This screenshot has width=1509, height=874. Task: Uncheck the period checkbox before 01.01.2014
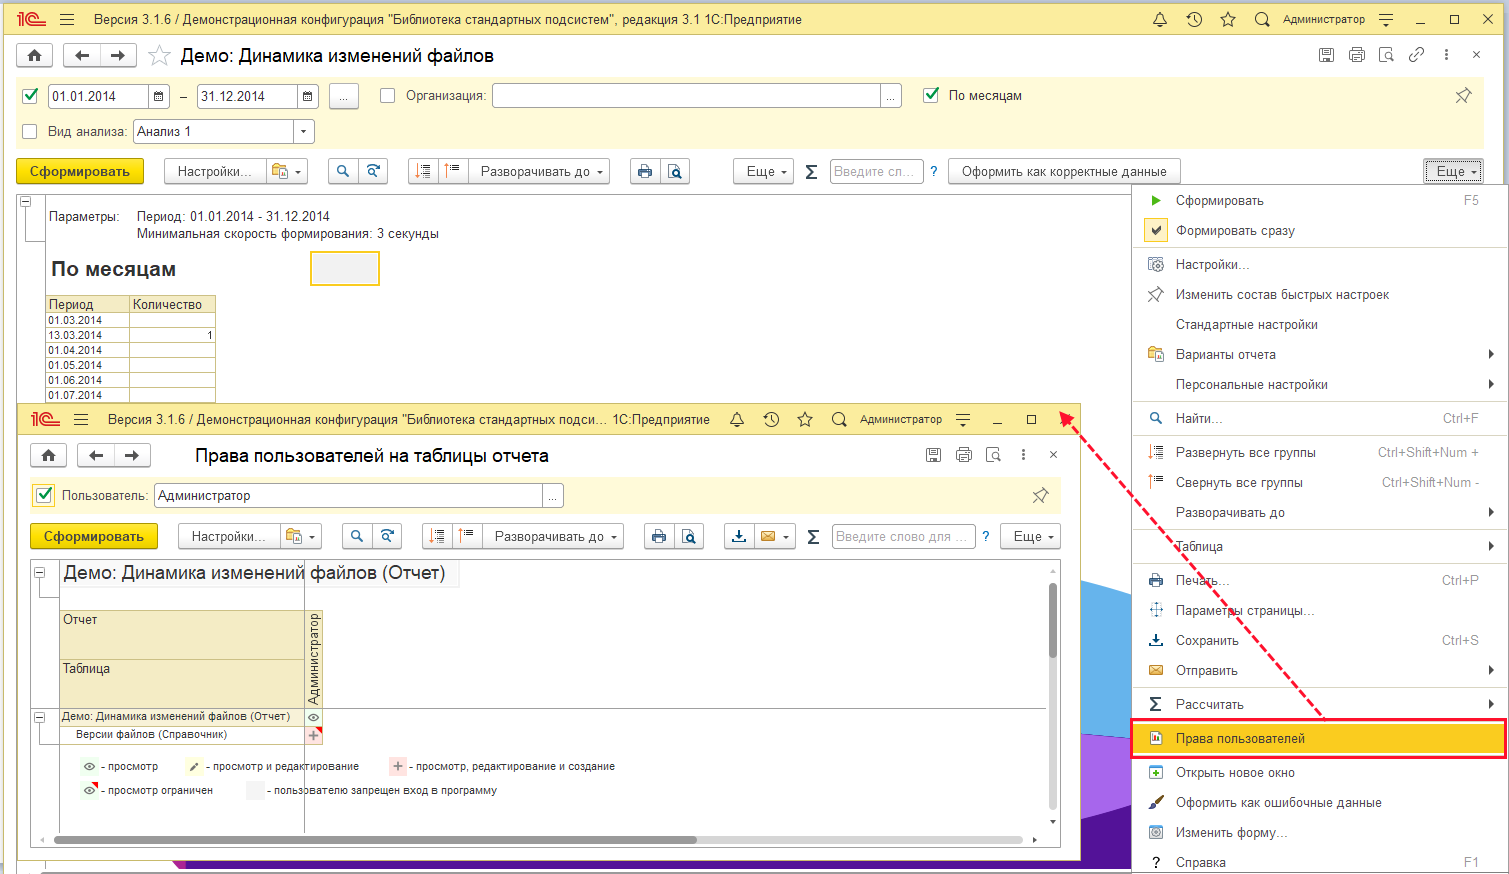pos(30,96)
